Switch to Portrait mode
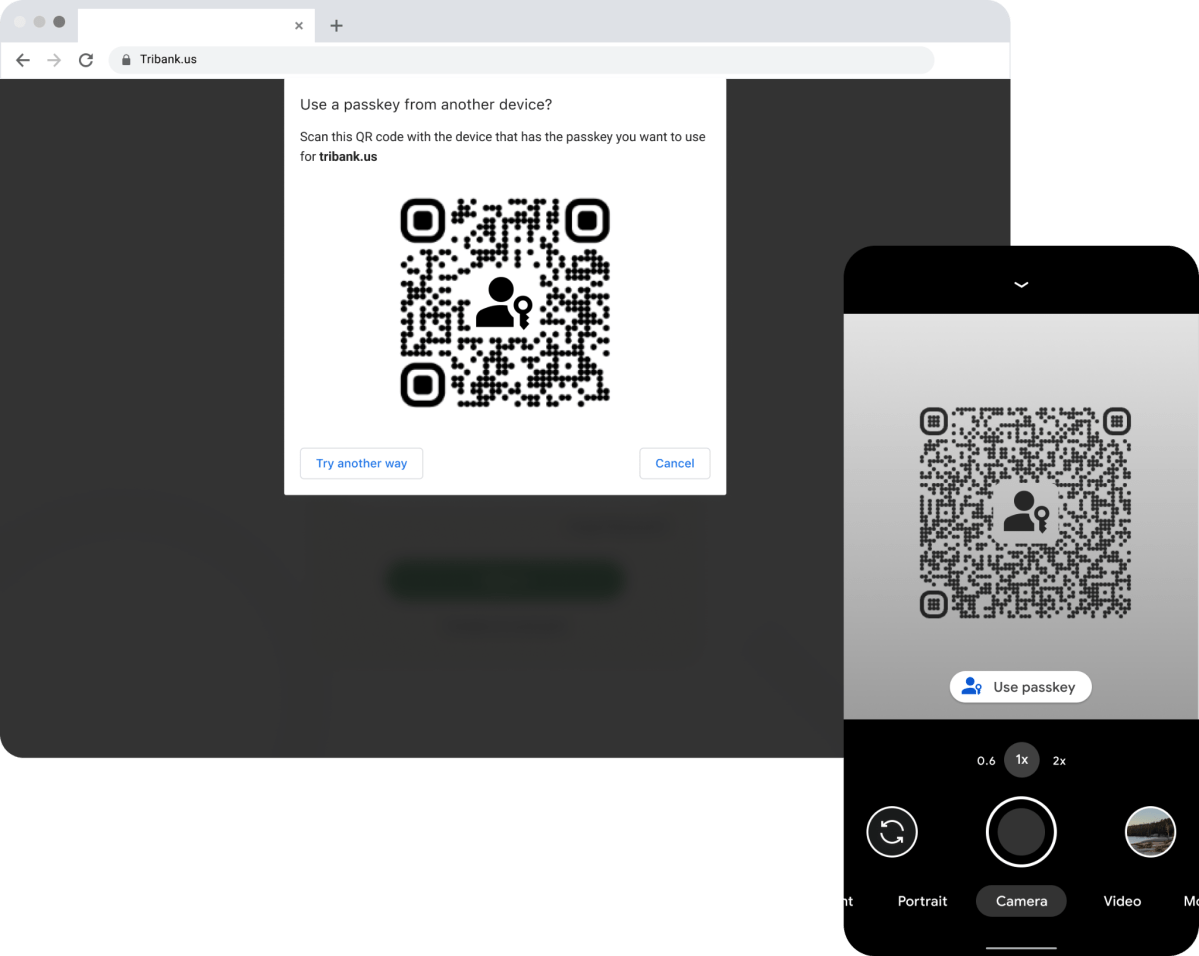The width and height of the screenshot is (1199, 956). tap(921, 901)
